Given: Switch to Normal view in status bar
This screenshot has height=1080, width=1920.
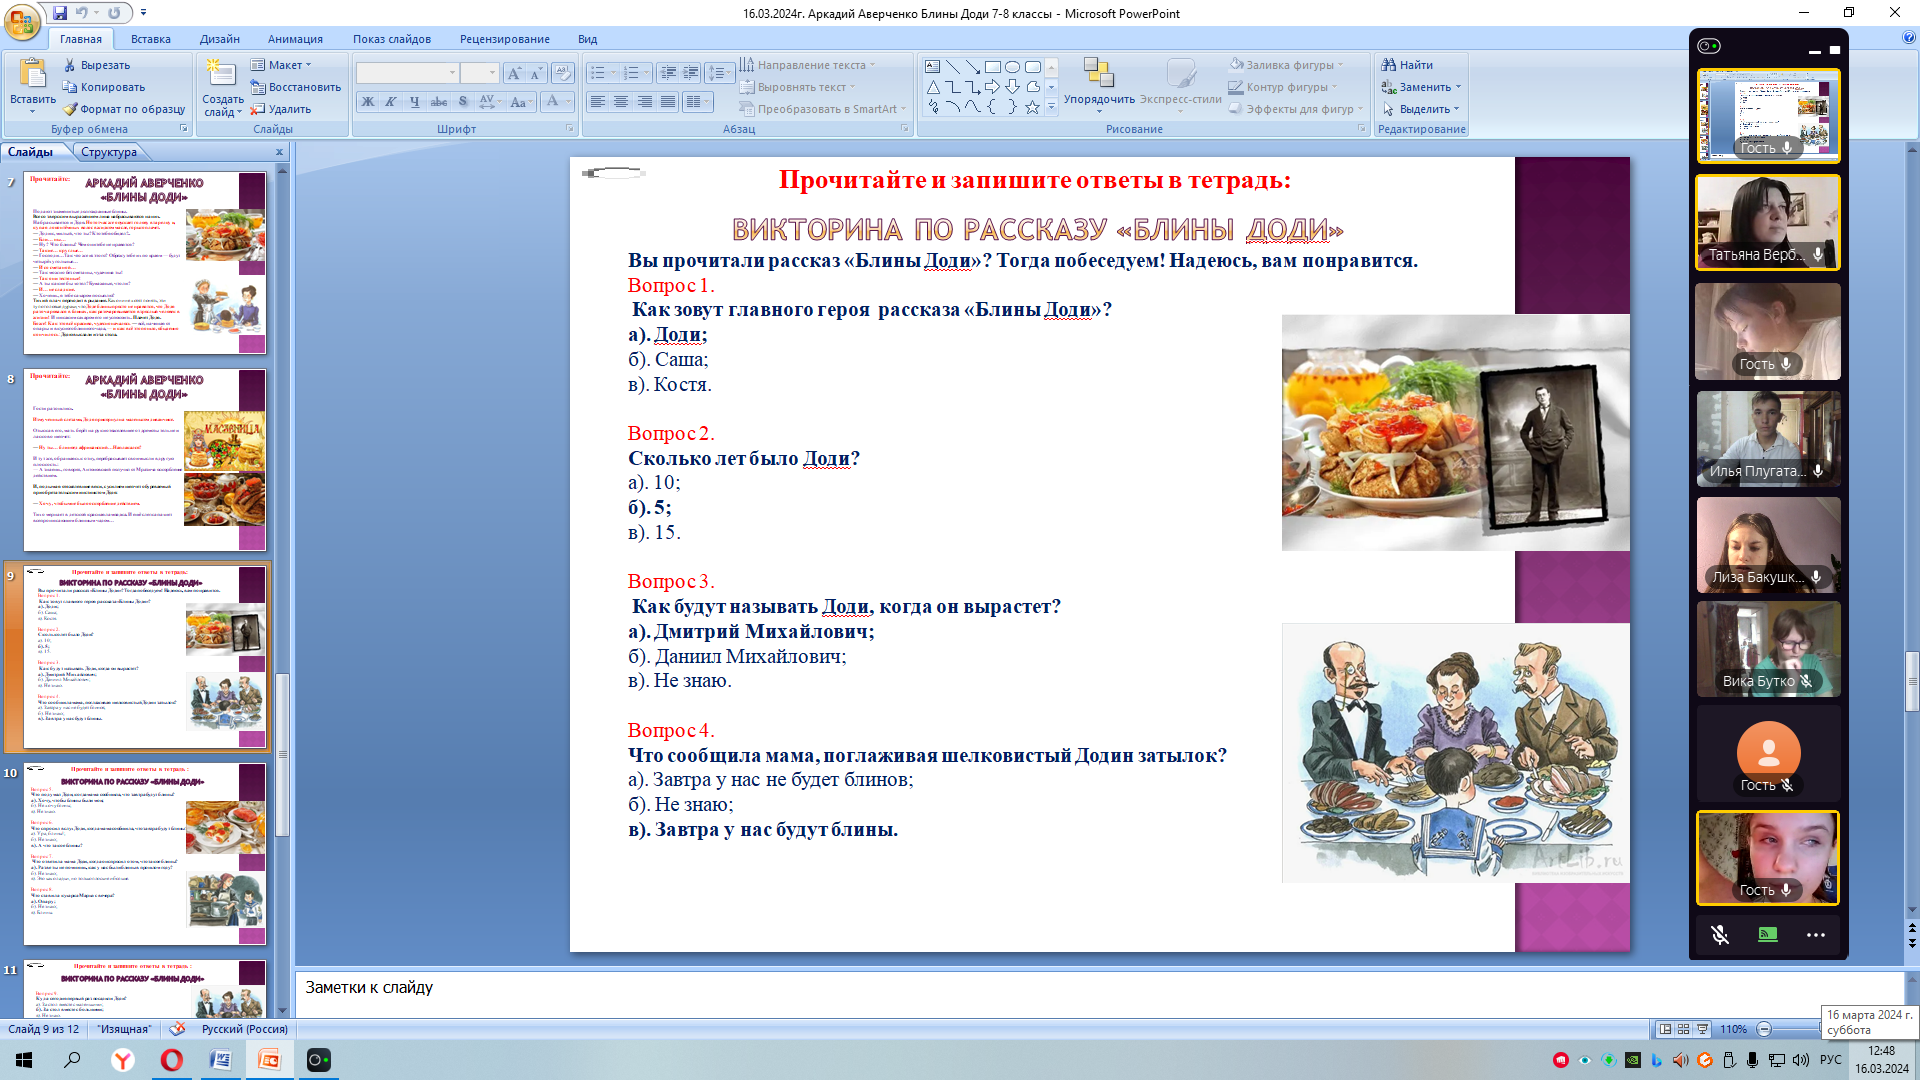Looking at the screenshot, I should (x=1665, y=1029).
